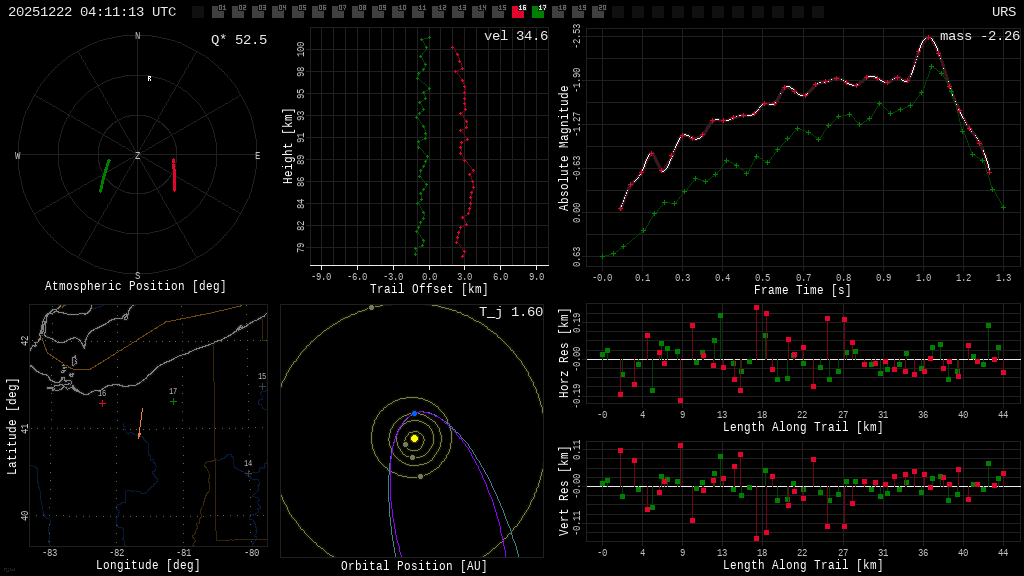Click station indicator box 13
The height and width of the screenshot is (576, 1024).
[458, 12]
